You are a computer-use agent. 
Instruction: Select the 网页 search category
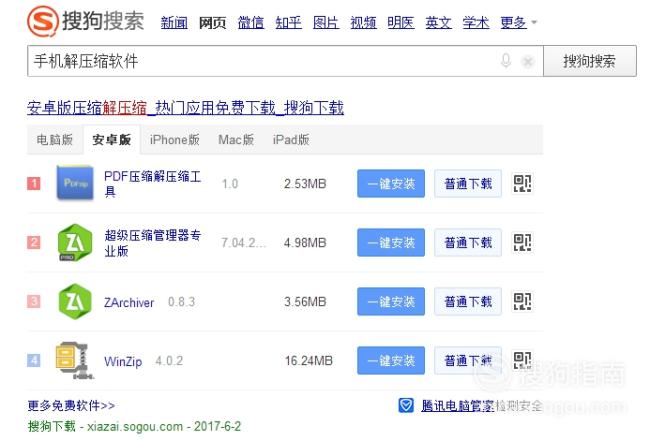(212, 22)
